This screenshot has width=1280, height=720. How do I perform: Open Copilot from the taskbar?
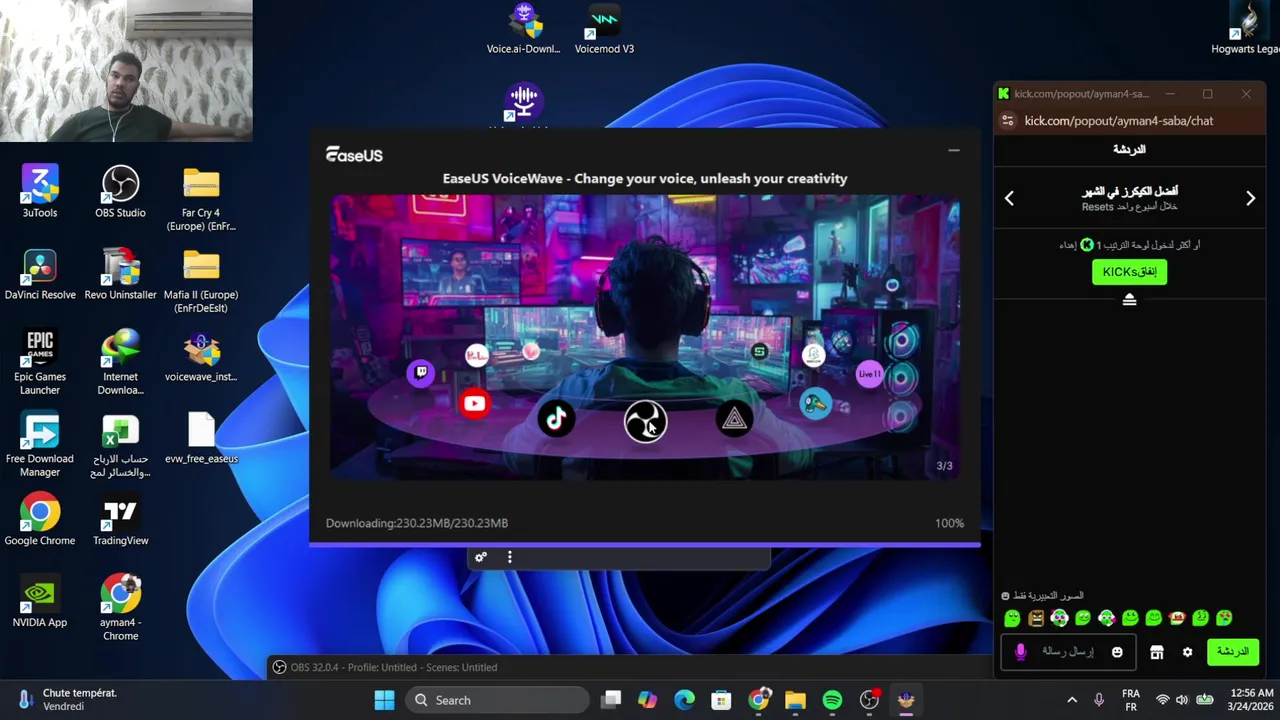tap(647, 700)
